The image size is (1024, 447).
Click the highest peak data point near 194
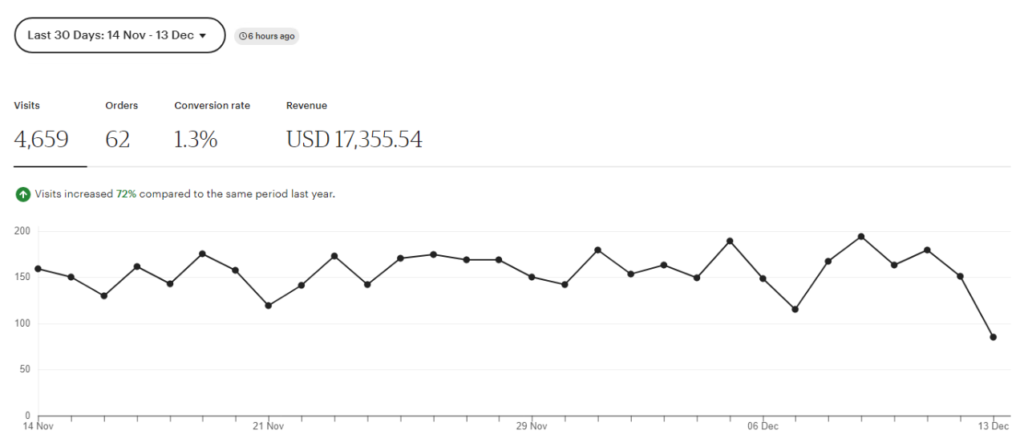[861, 237]
